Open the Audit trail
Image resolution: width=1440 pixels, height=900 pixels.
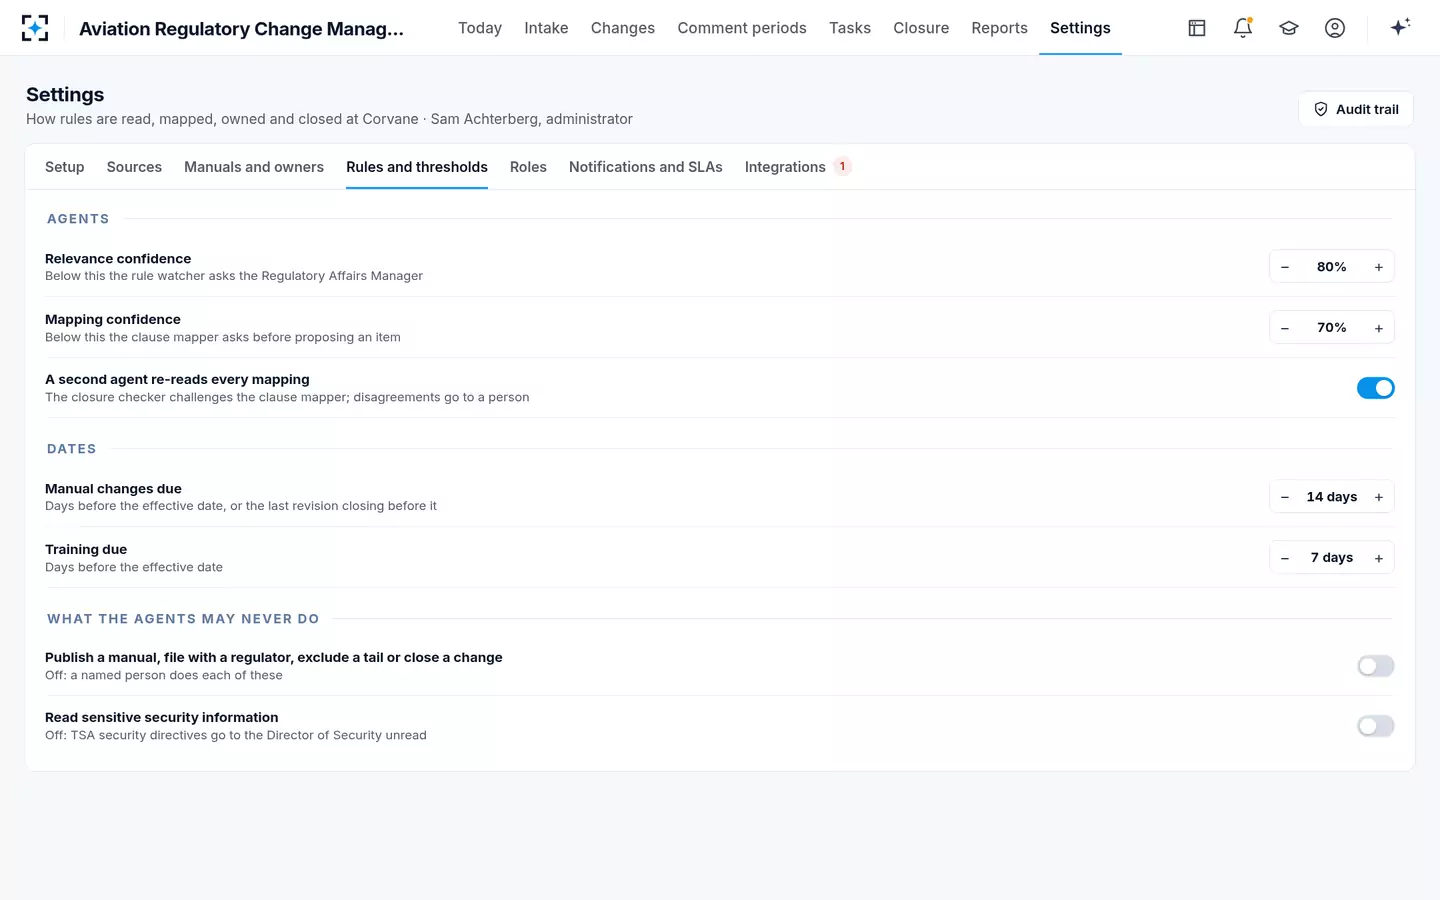click(1356, 109)
